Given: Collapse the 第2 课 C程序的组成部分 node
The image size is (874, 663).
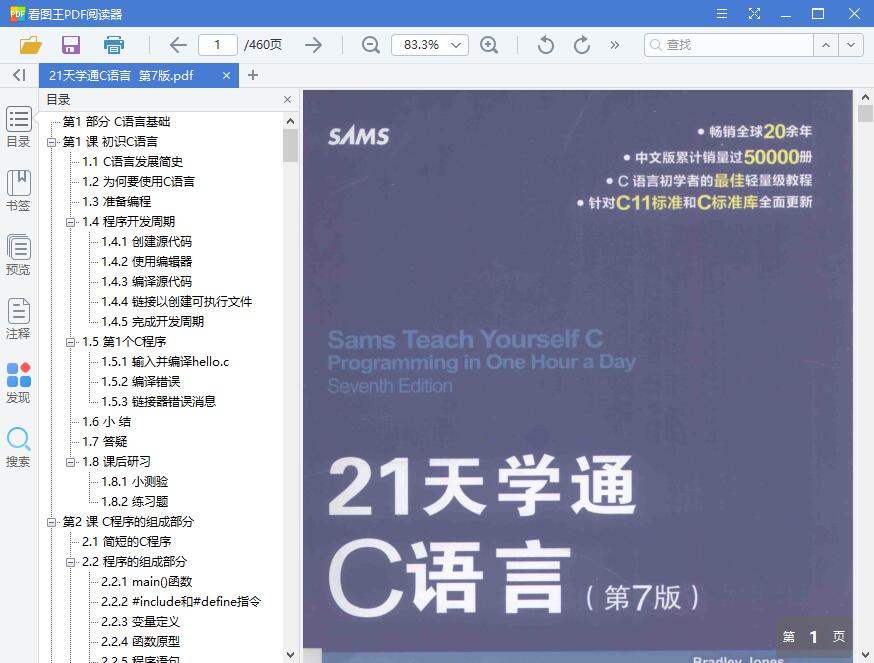Looking at the screenshot, I should tap(51, 522).
